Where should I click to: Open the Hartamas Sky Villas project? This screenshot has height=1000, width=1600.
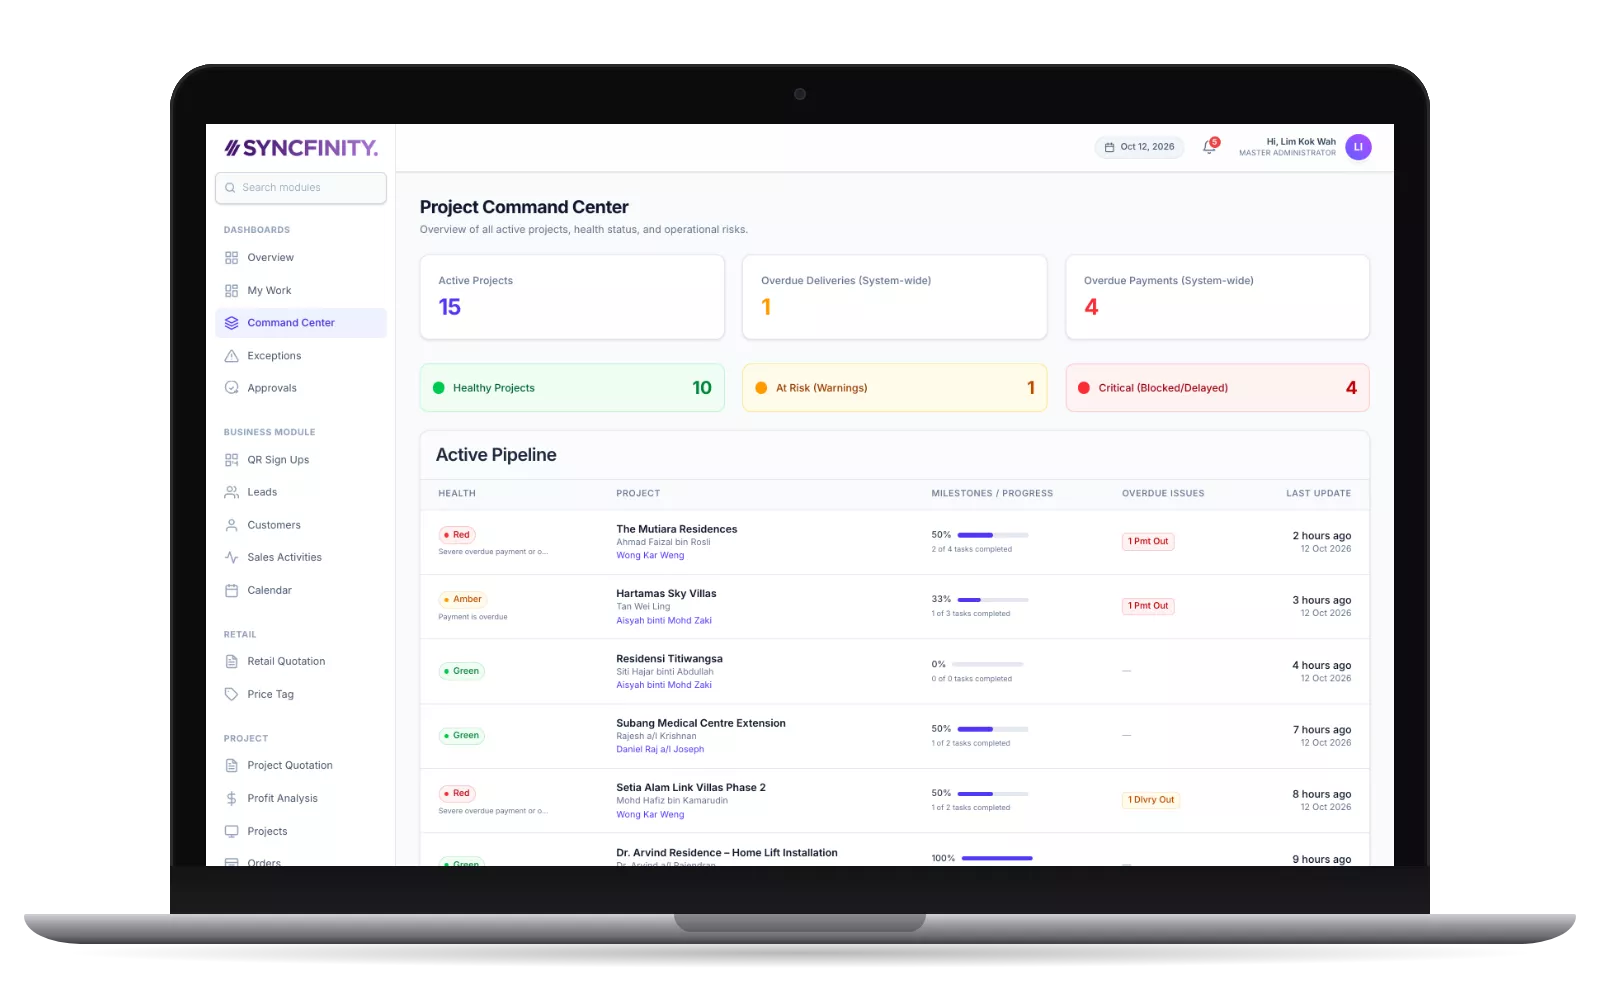point(666,594)
